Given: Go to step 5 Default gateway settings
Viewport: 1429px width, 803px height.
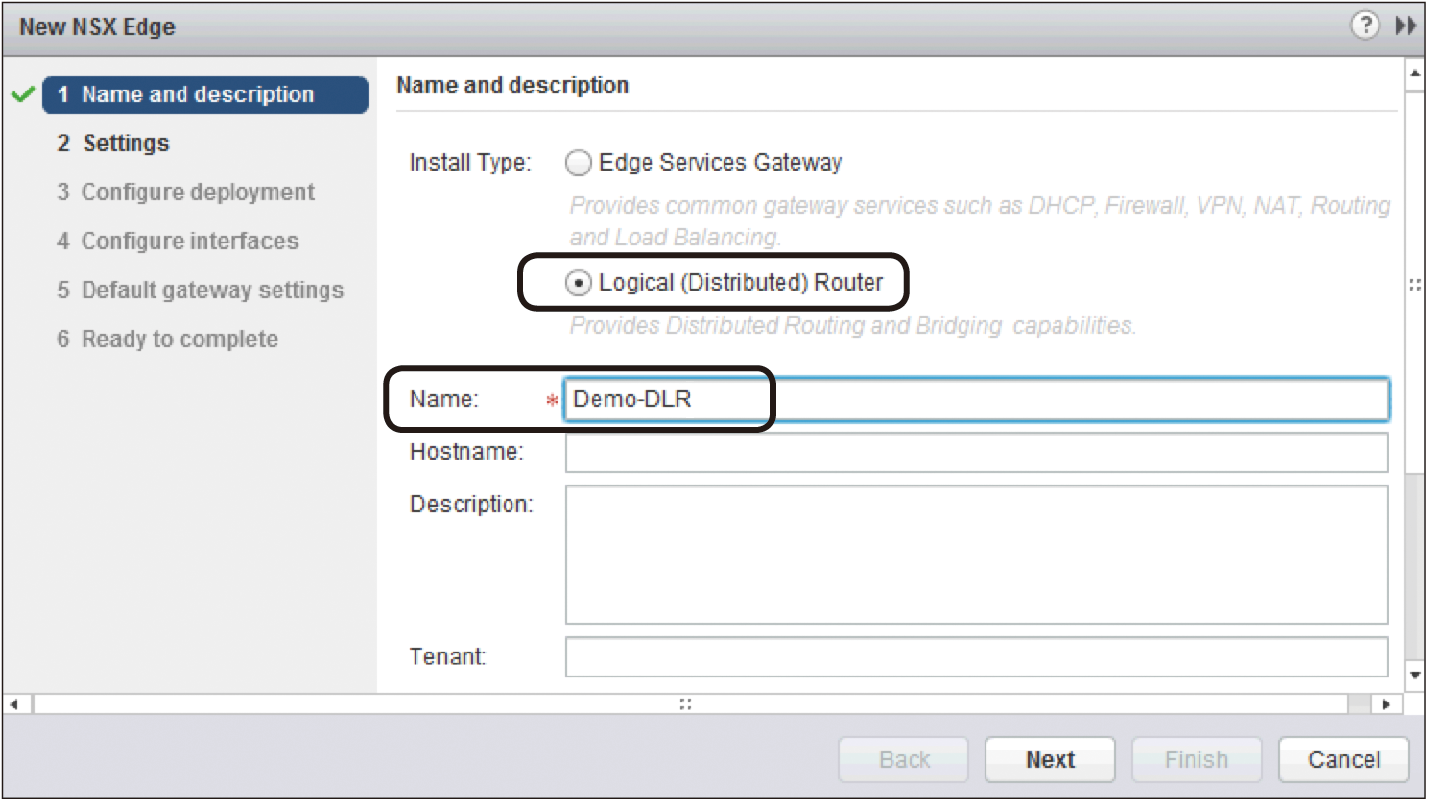Looking at the screenshot, I should click(200, 290).
